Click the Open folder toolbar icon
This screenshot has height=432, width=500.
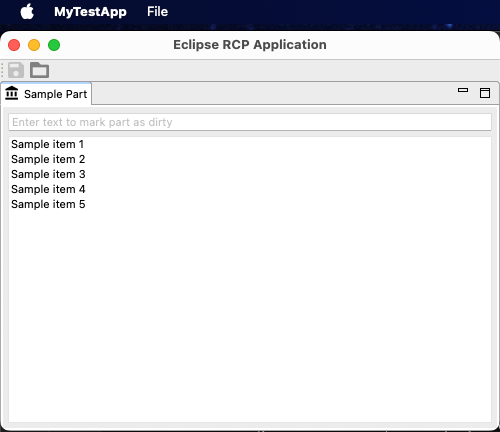tap(39, 70)
